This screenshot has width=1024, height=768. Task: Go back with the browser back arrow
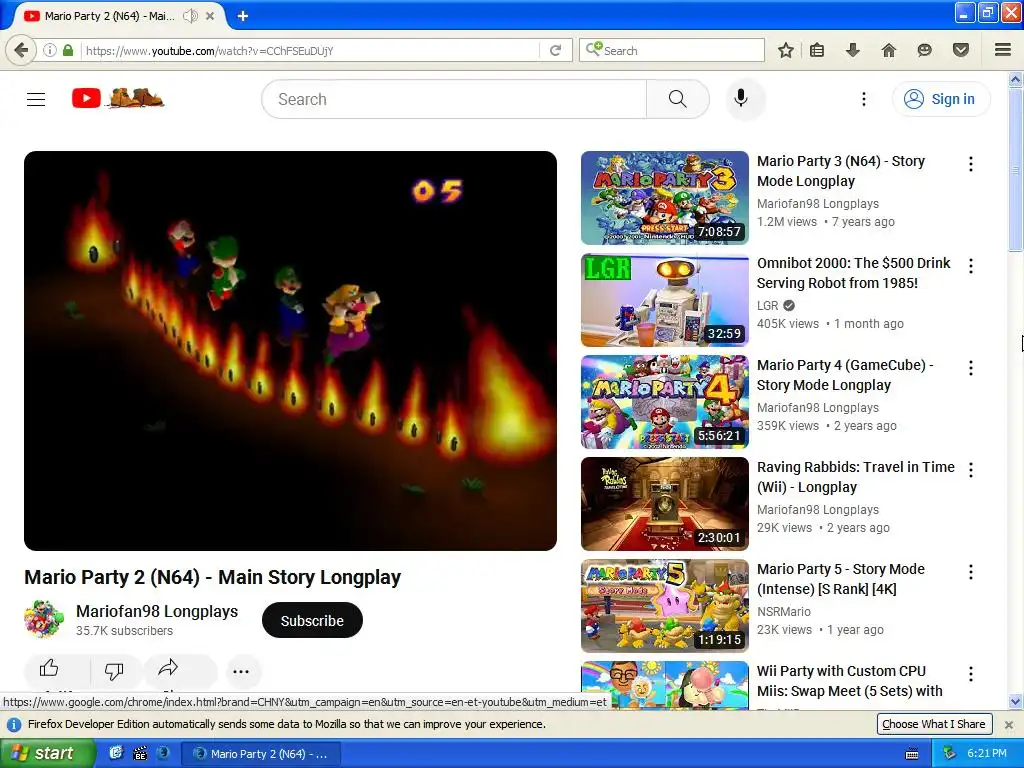[x=22, y=50]
